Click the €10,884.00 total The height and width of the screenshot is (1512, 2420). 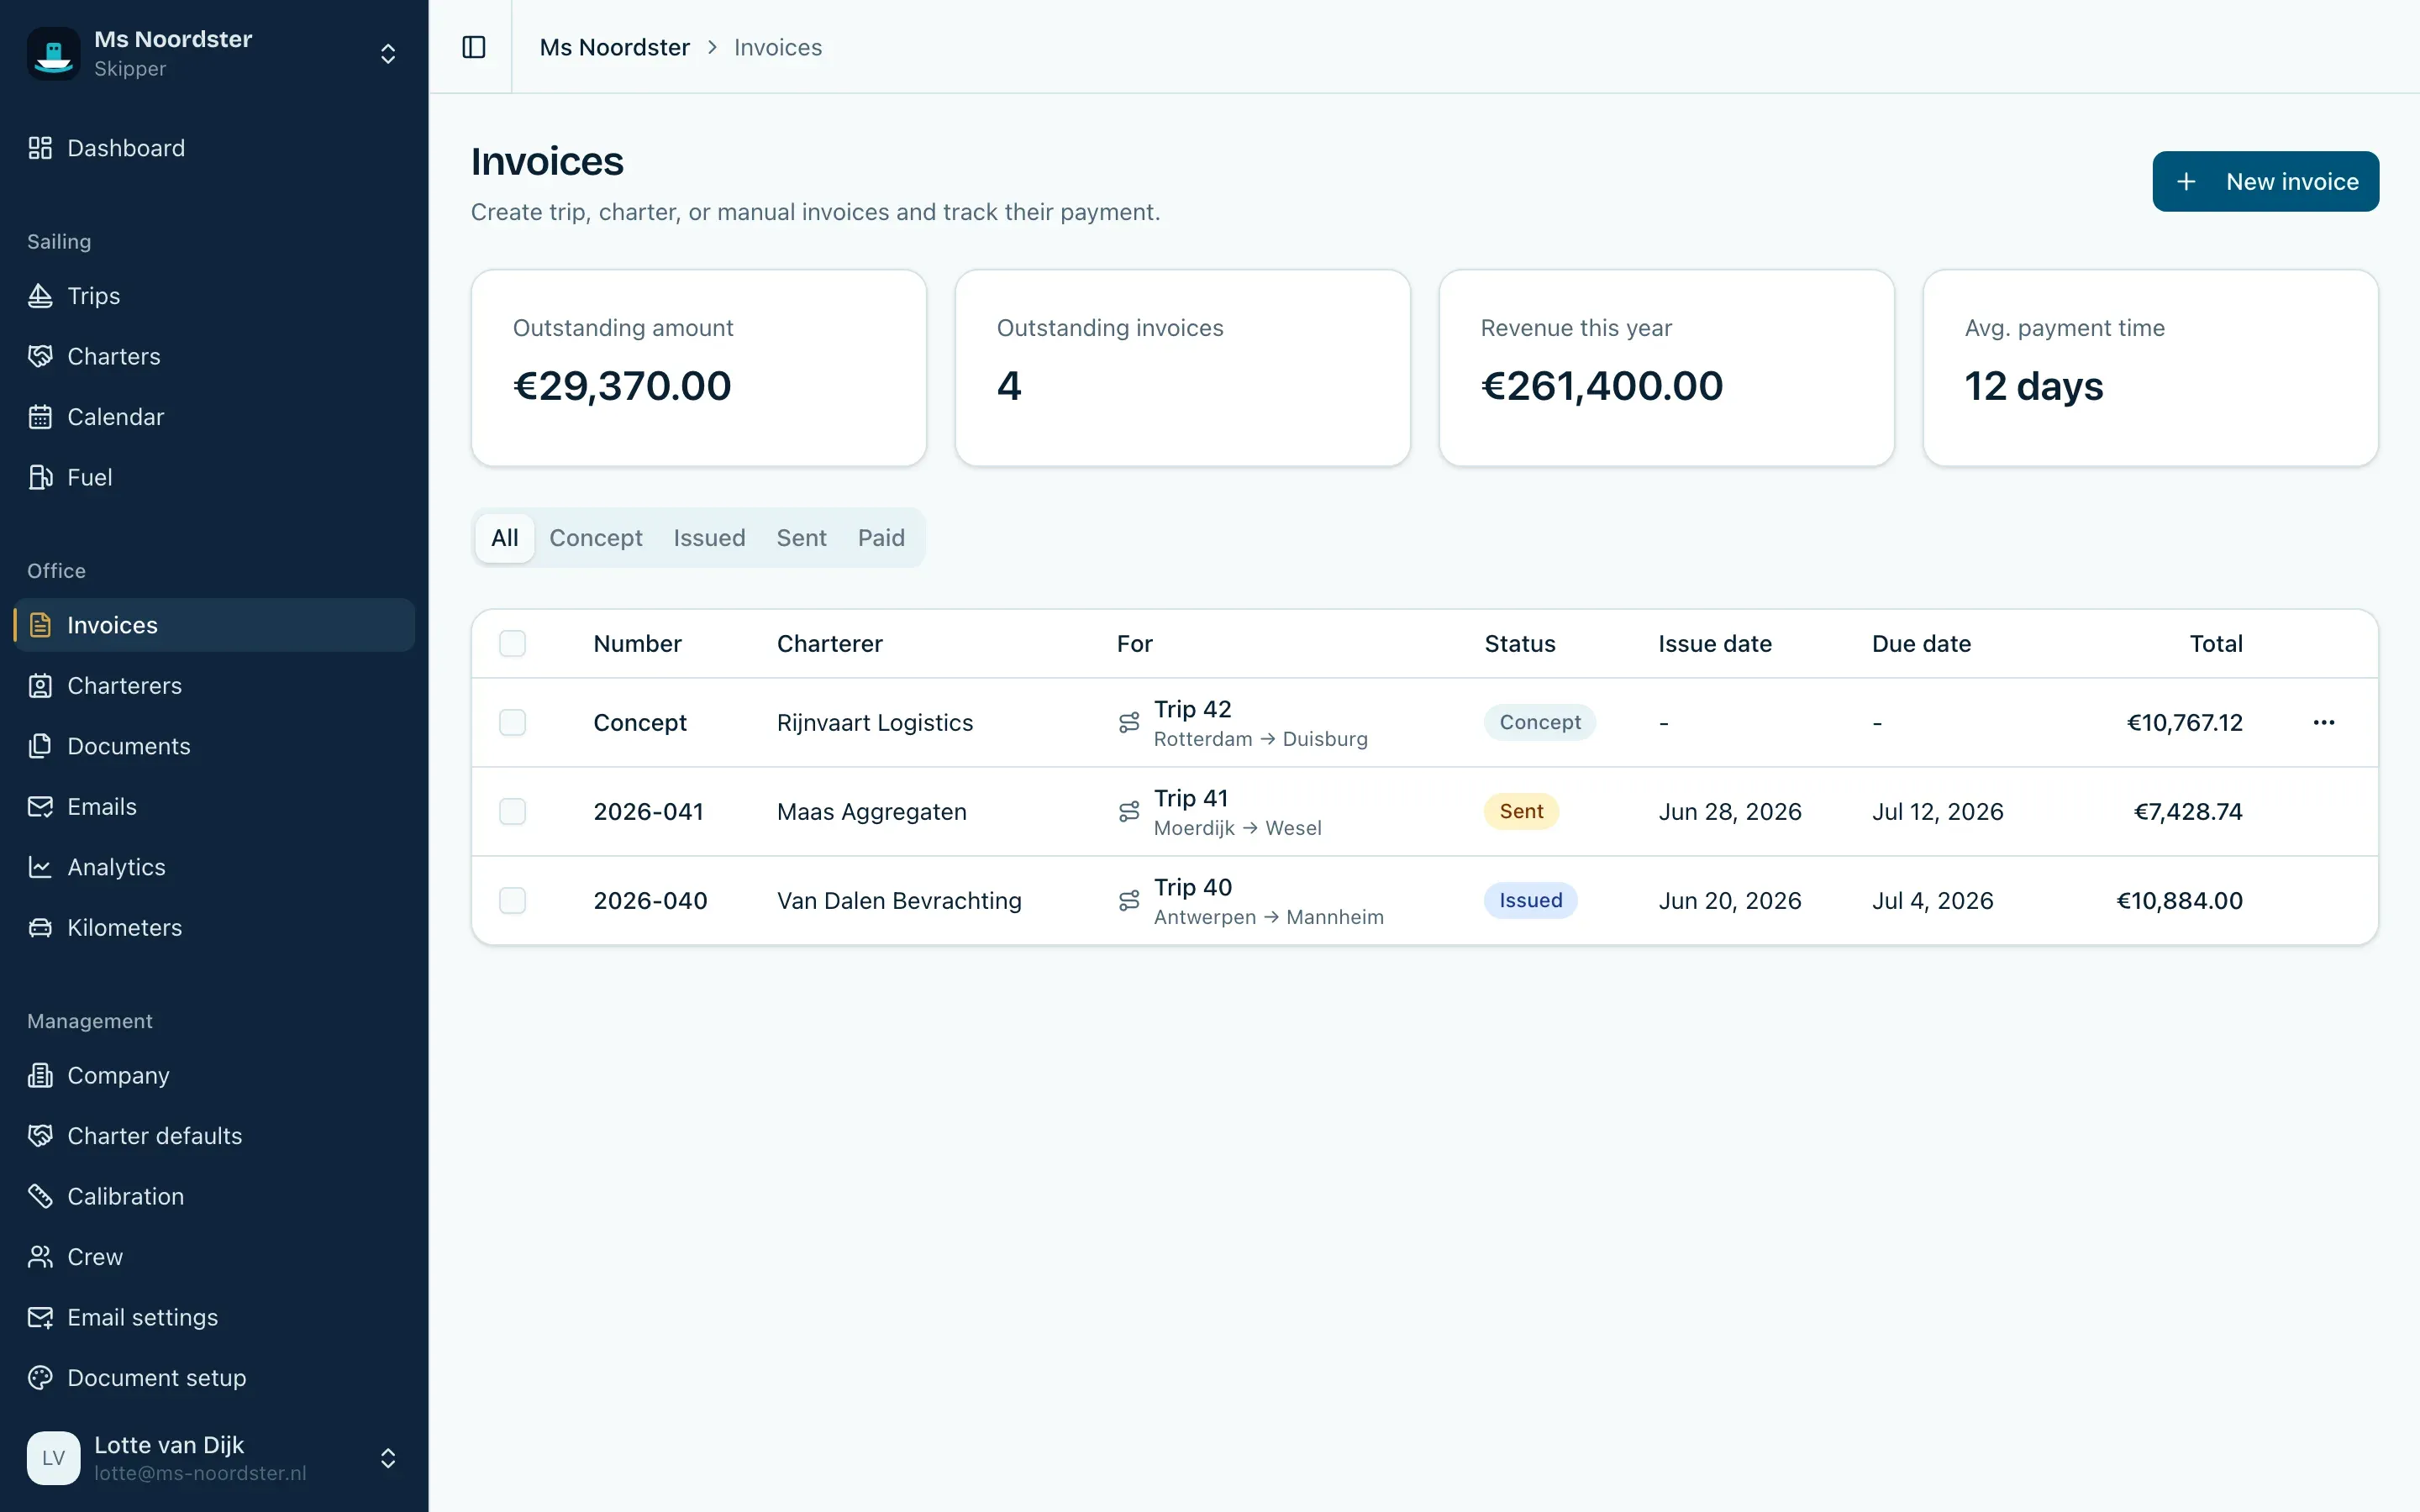(x=2179, y=901)
